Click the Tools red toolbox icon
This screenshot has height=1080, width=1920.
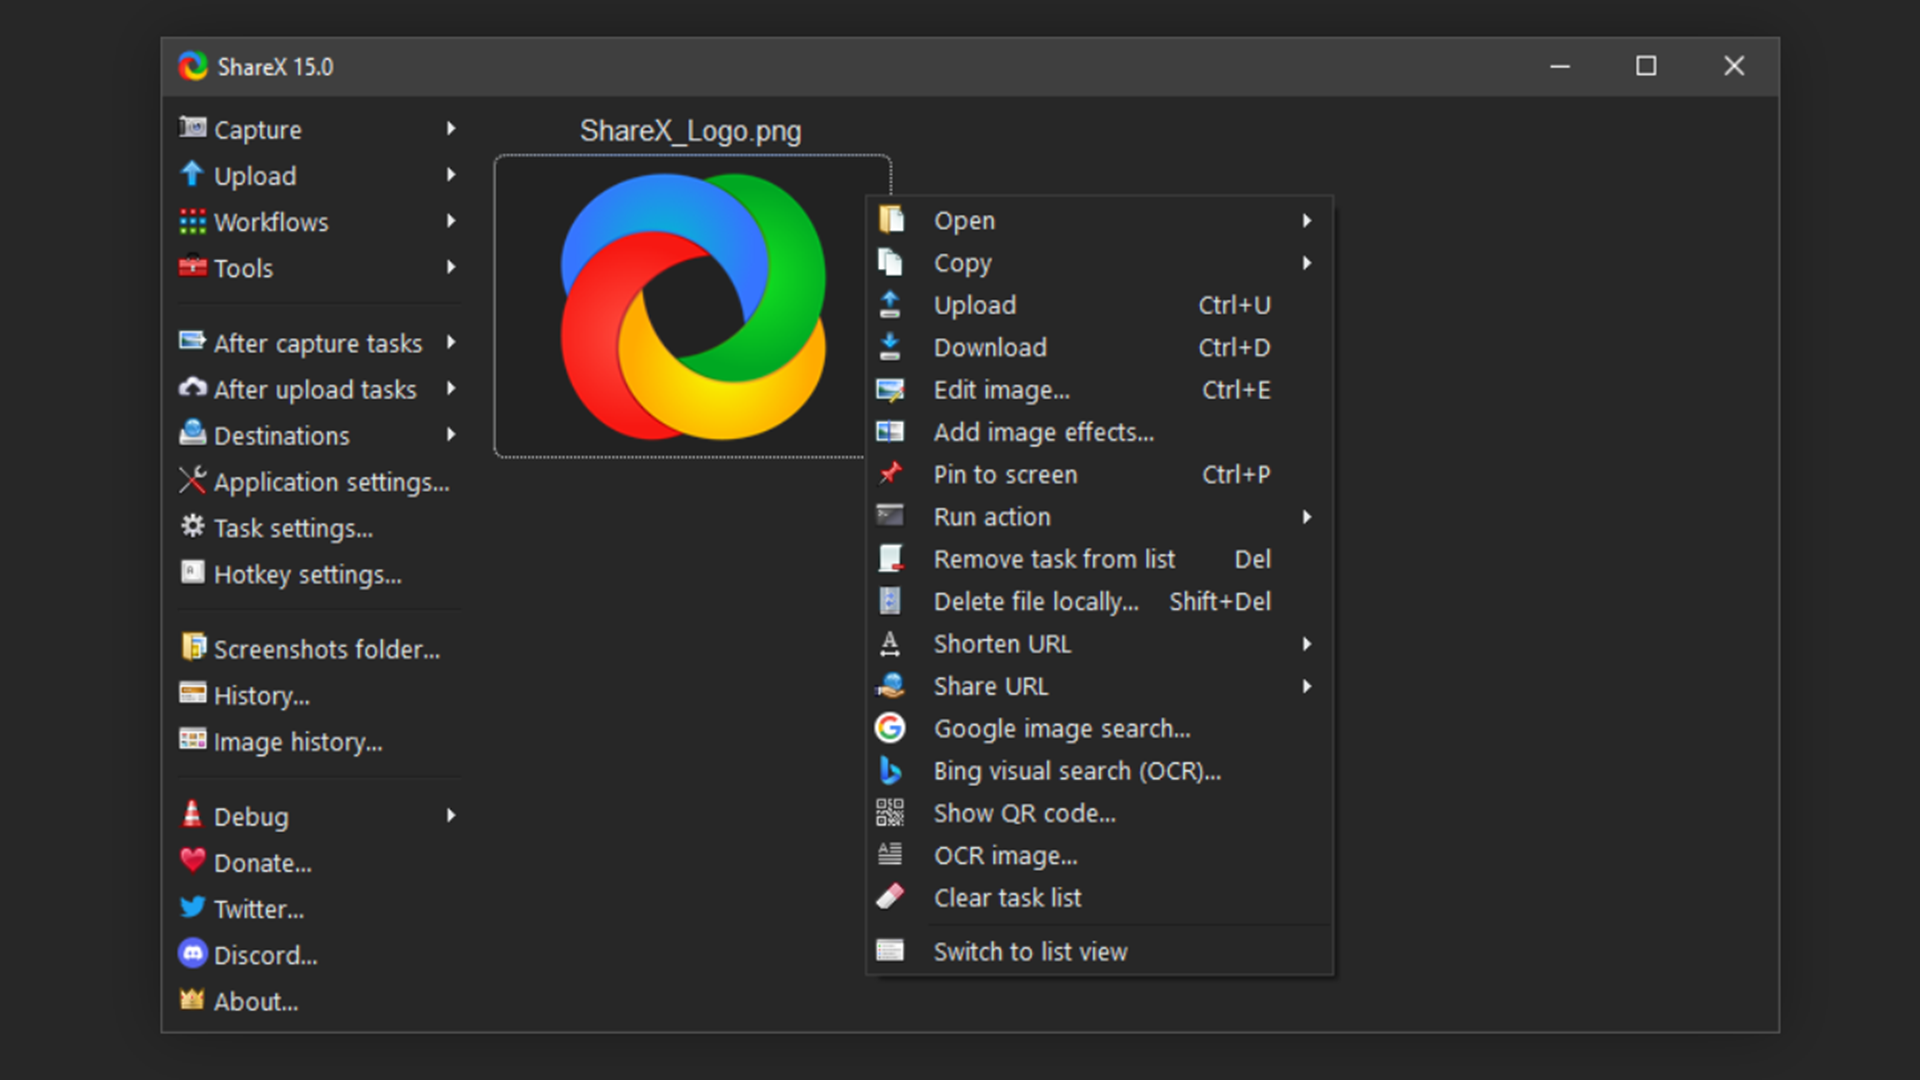click(192, 267)
